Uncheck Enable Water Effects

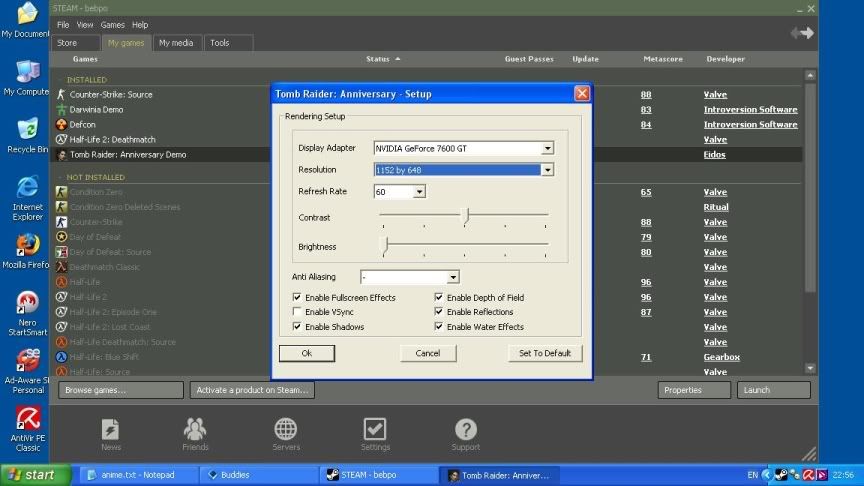tap(439, 327)
